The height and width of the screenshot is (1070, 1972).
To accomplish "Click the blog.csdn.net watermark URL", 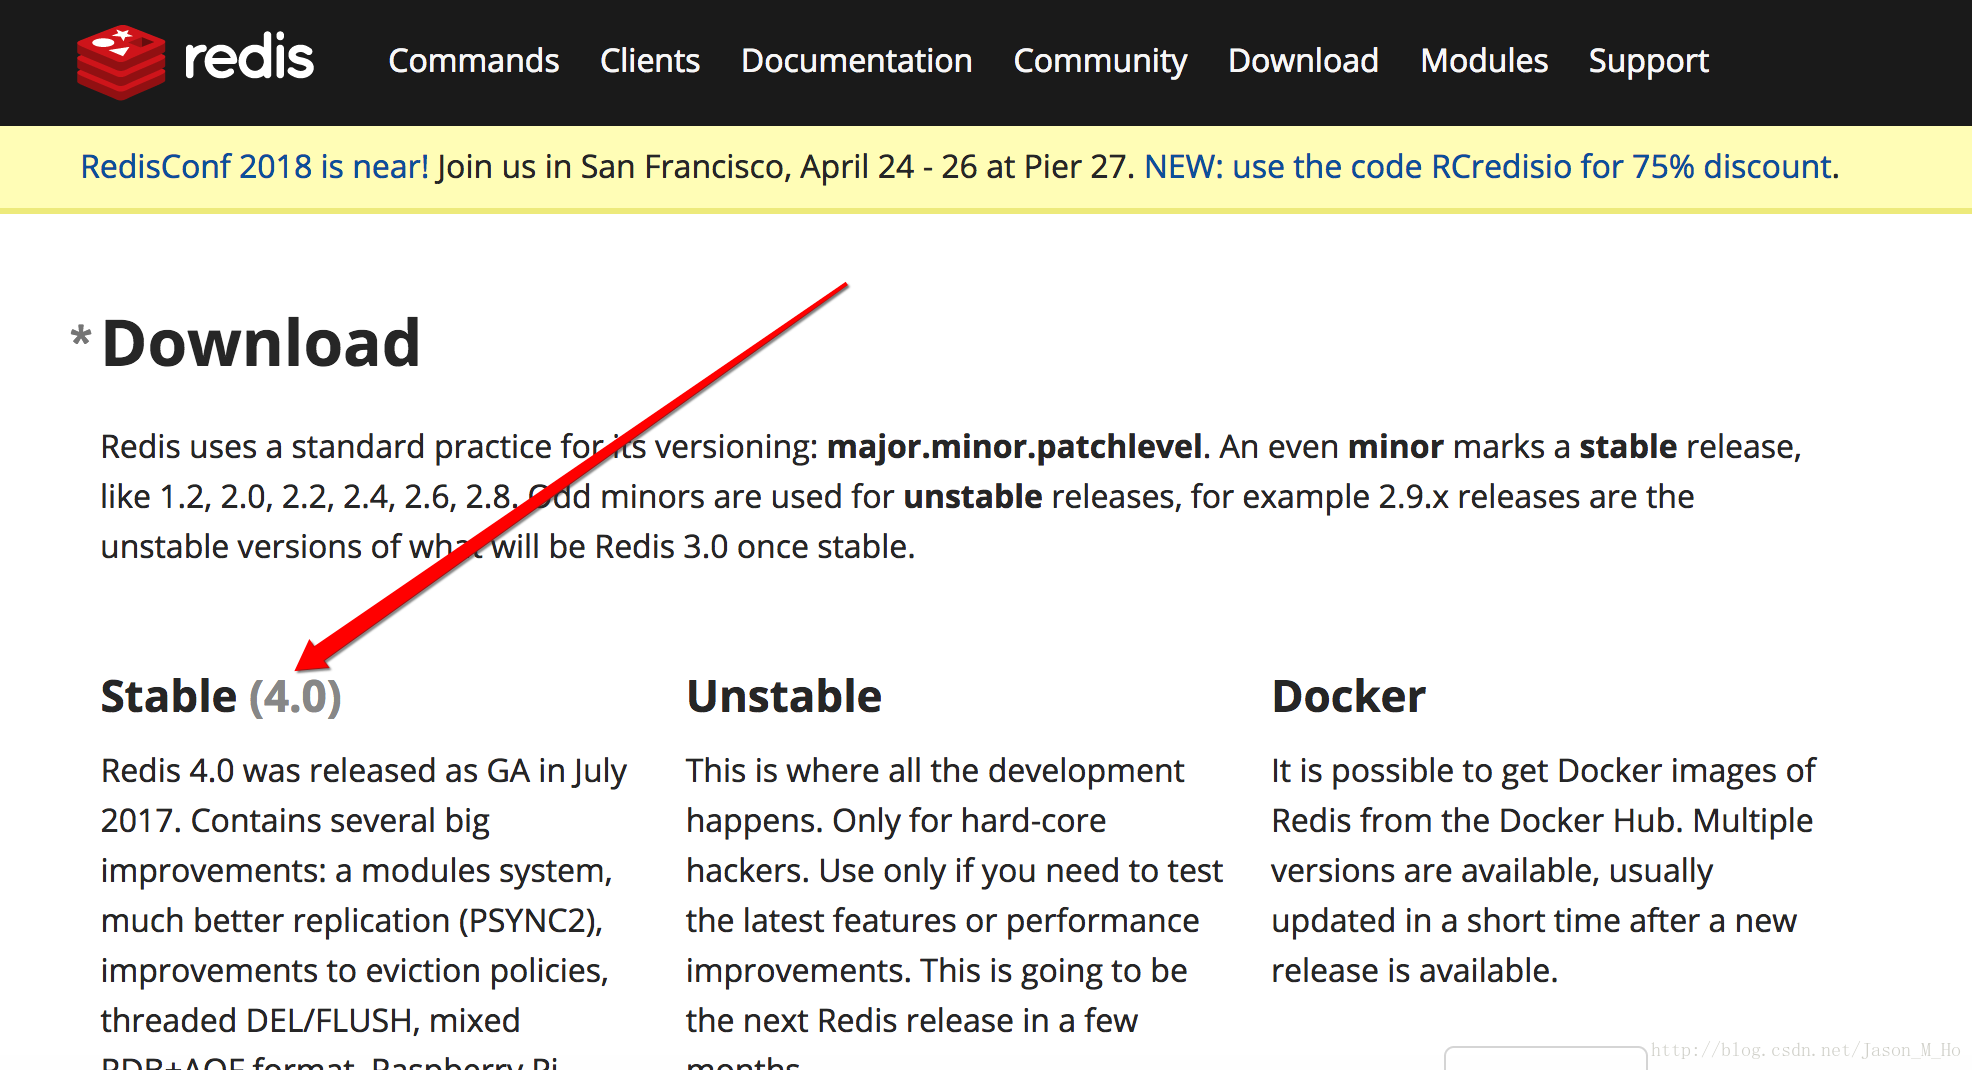I will click(x=1805, y=1050).
